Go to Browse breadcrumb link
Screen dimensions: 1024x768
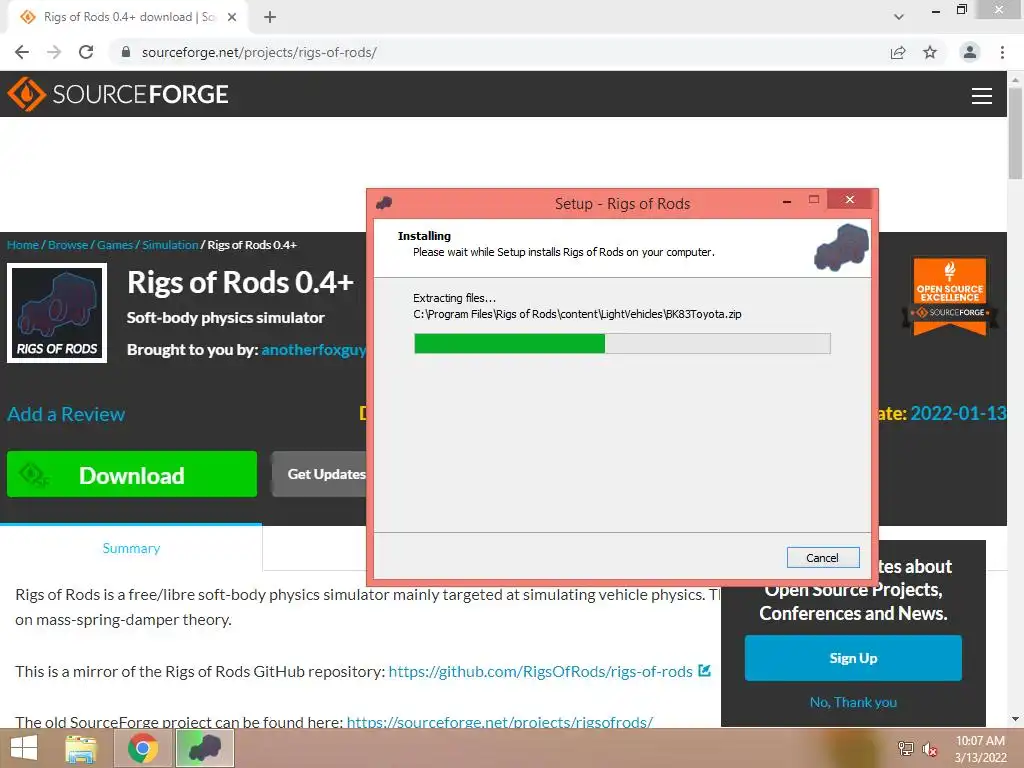tap(68, 245)
